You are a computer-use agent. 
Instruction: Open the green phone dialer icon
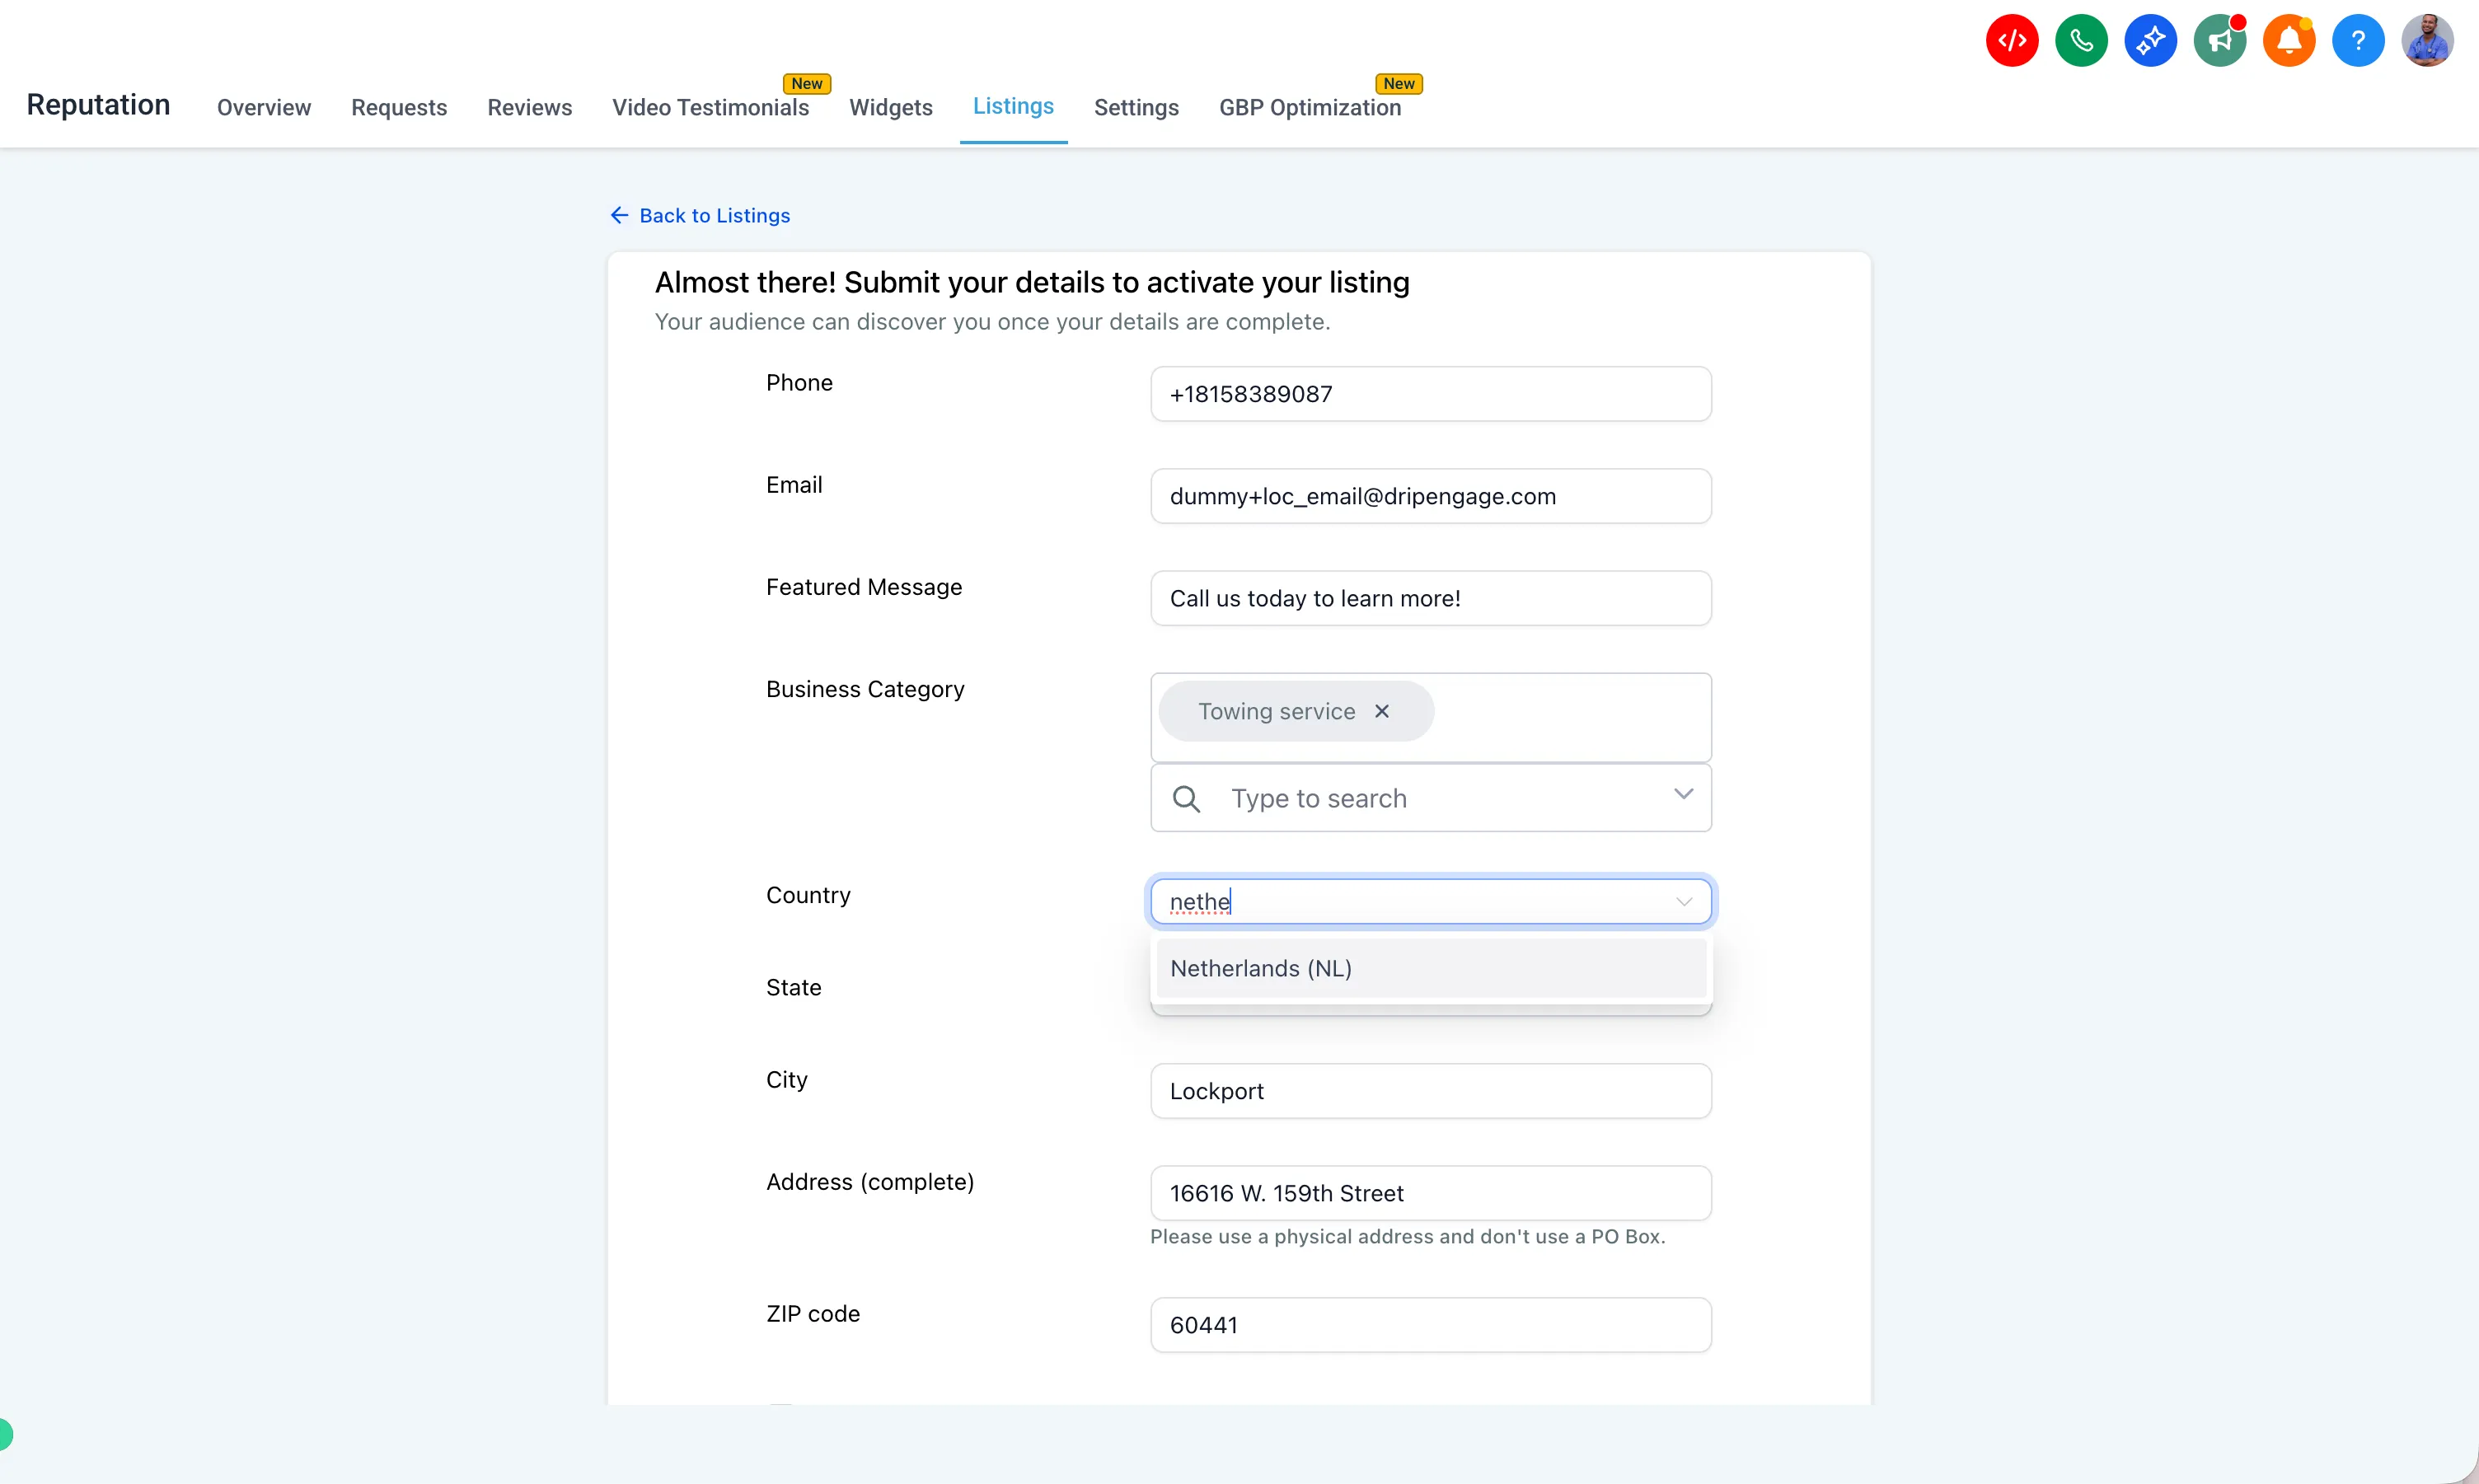pos(2081,41)
